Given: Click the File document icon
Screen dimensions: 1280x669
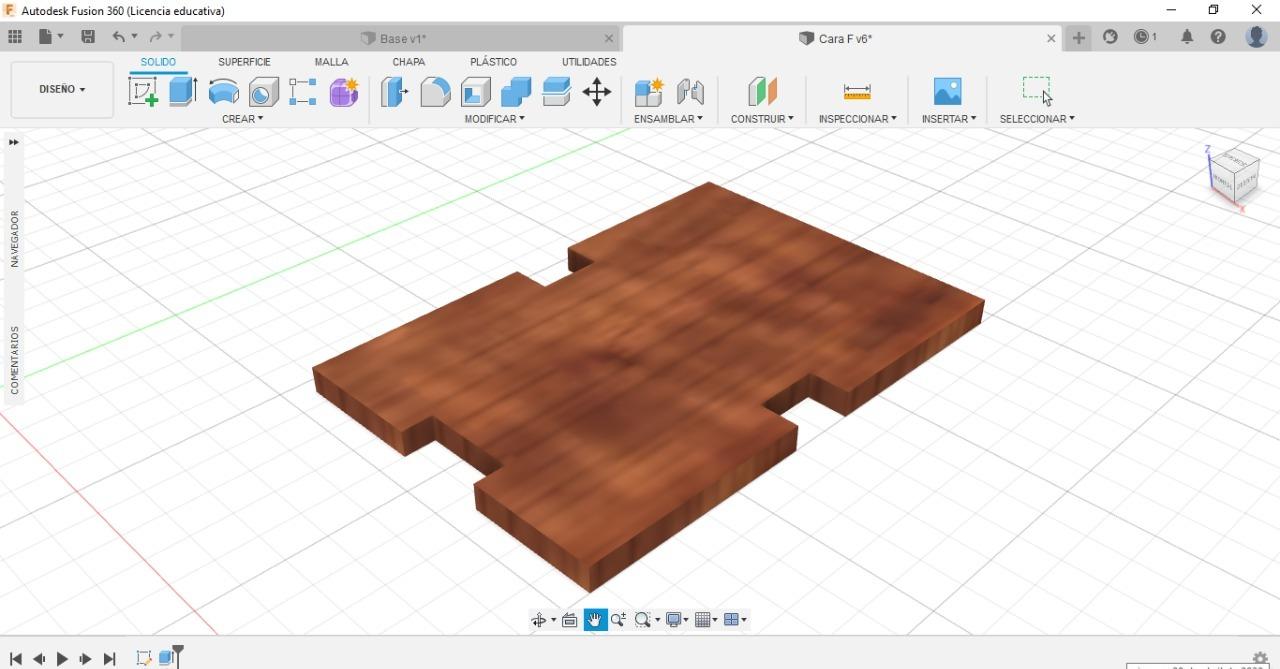Looking at the screenshot, I should [46, 37].
